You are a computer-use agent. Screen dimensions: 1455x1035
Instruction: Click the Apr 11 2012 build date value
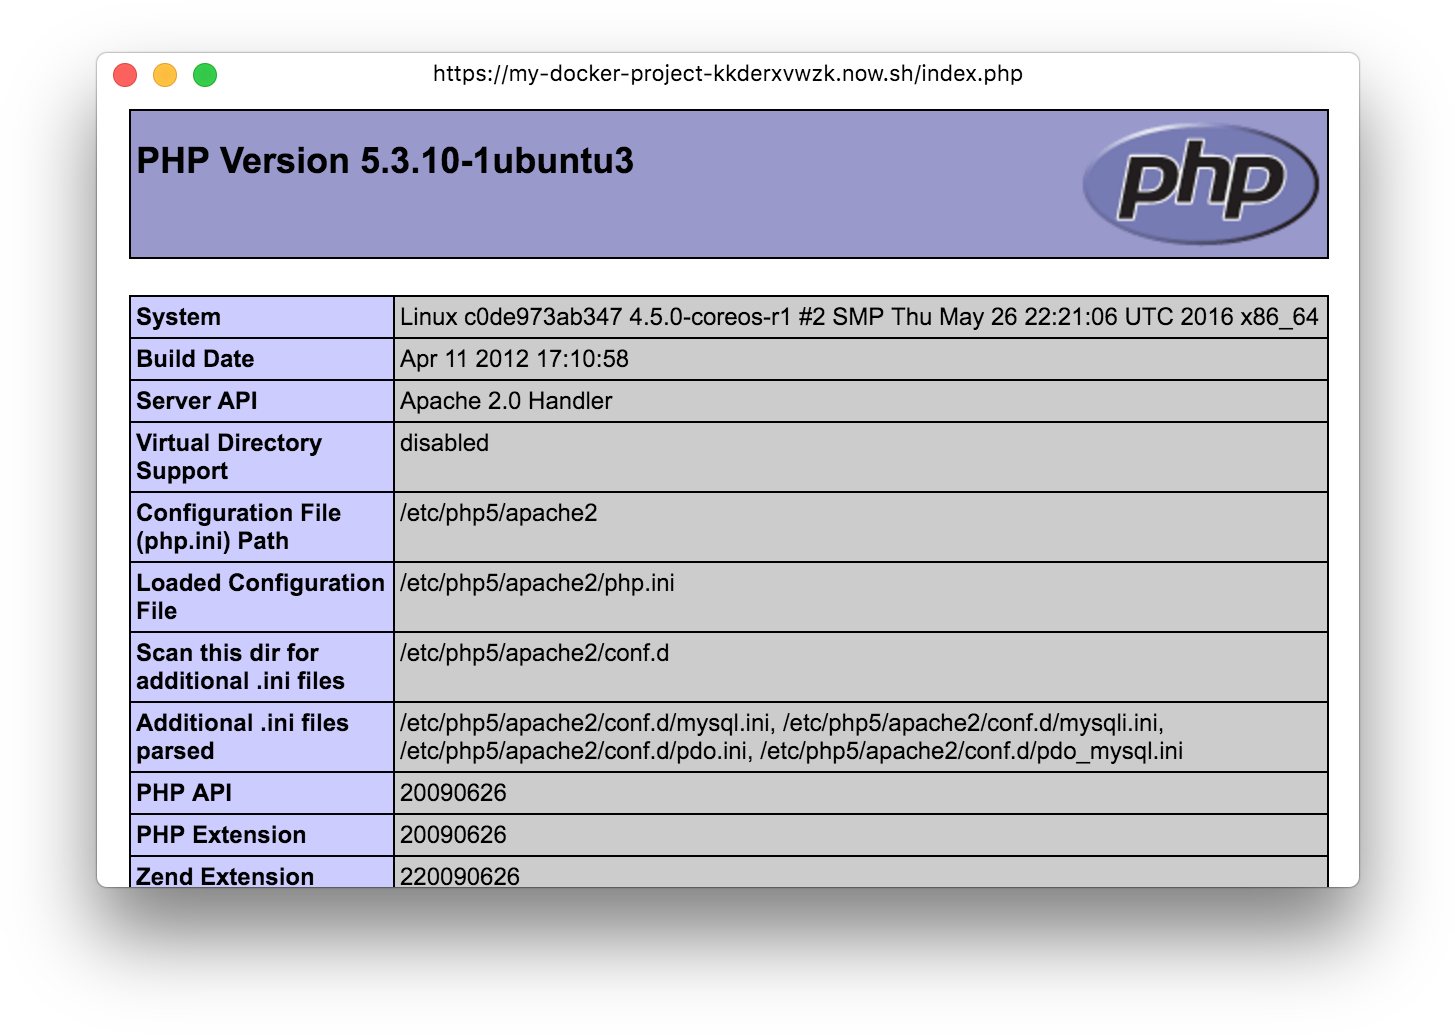click(x=514, y=359)
